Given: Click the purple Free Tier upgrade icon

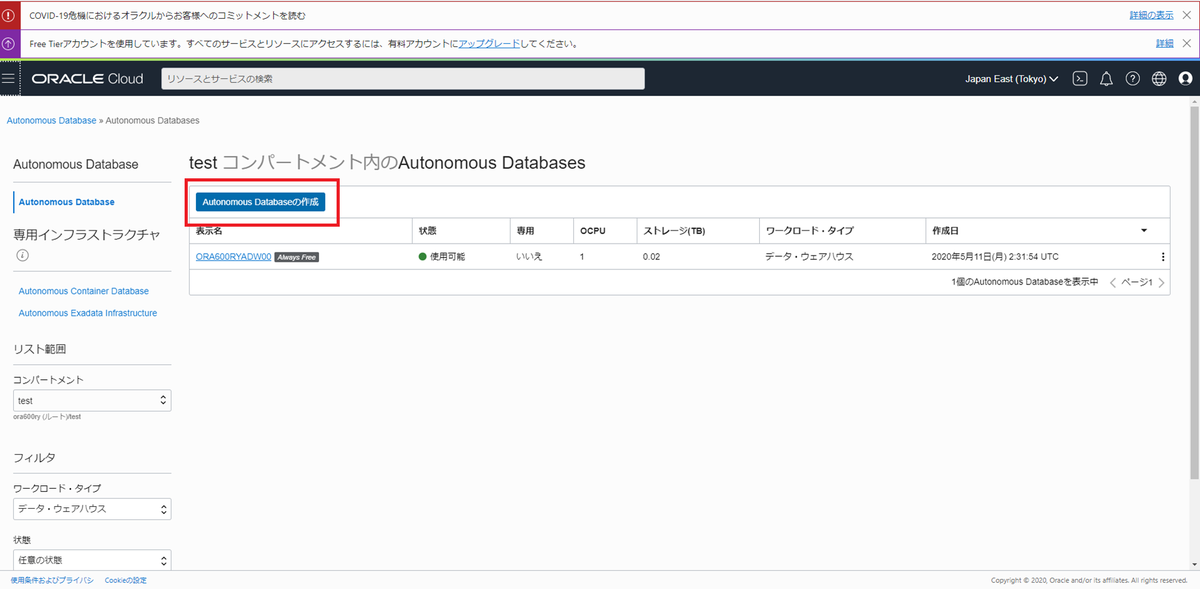Looking at the screenshot, I should coord(9,44).
